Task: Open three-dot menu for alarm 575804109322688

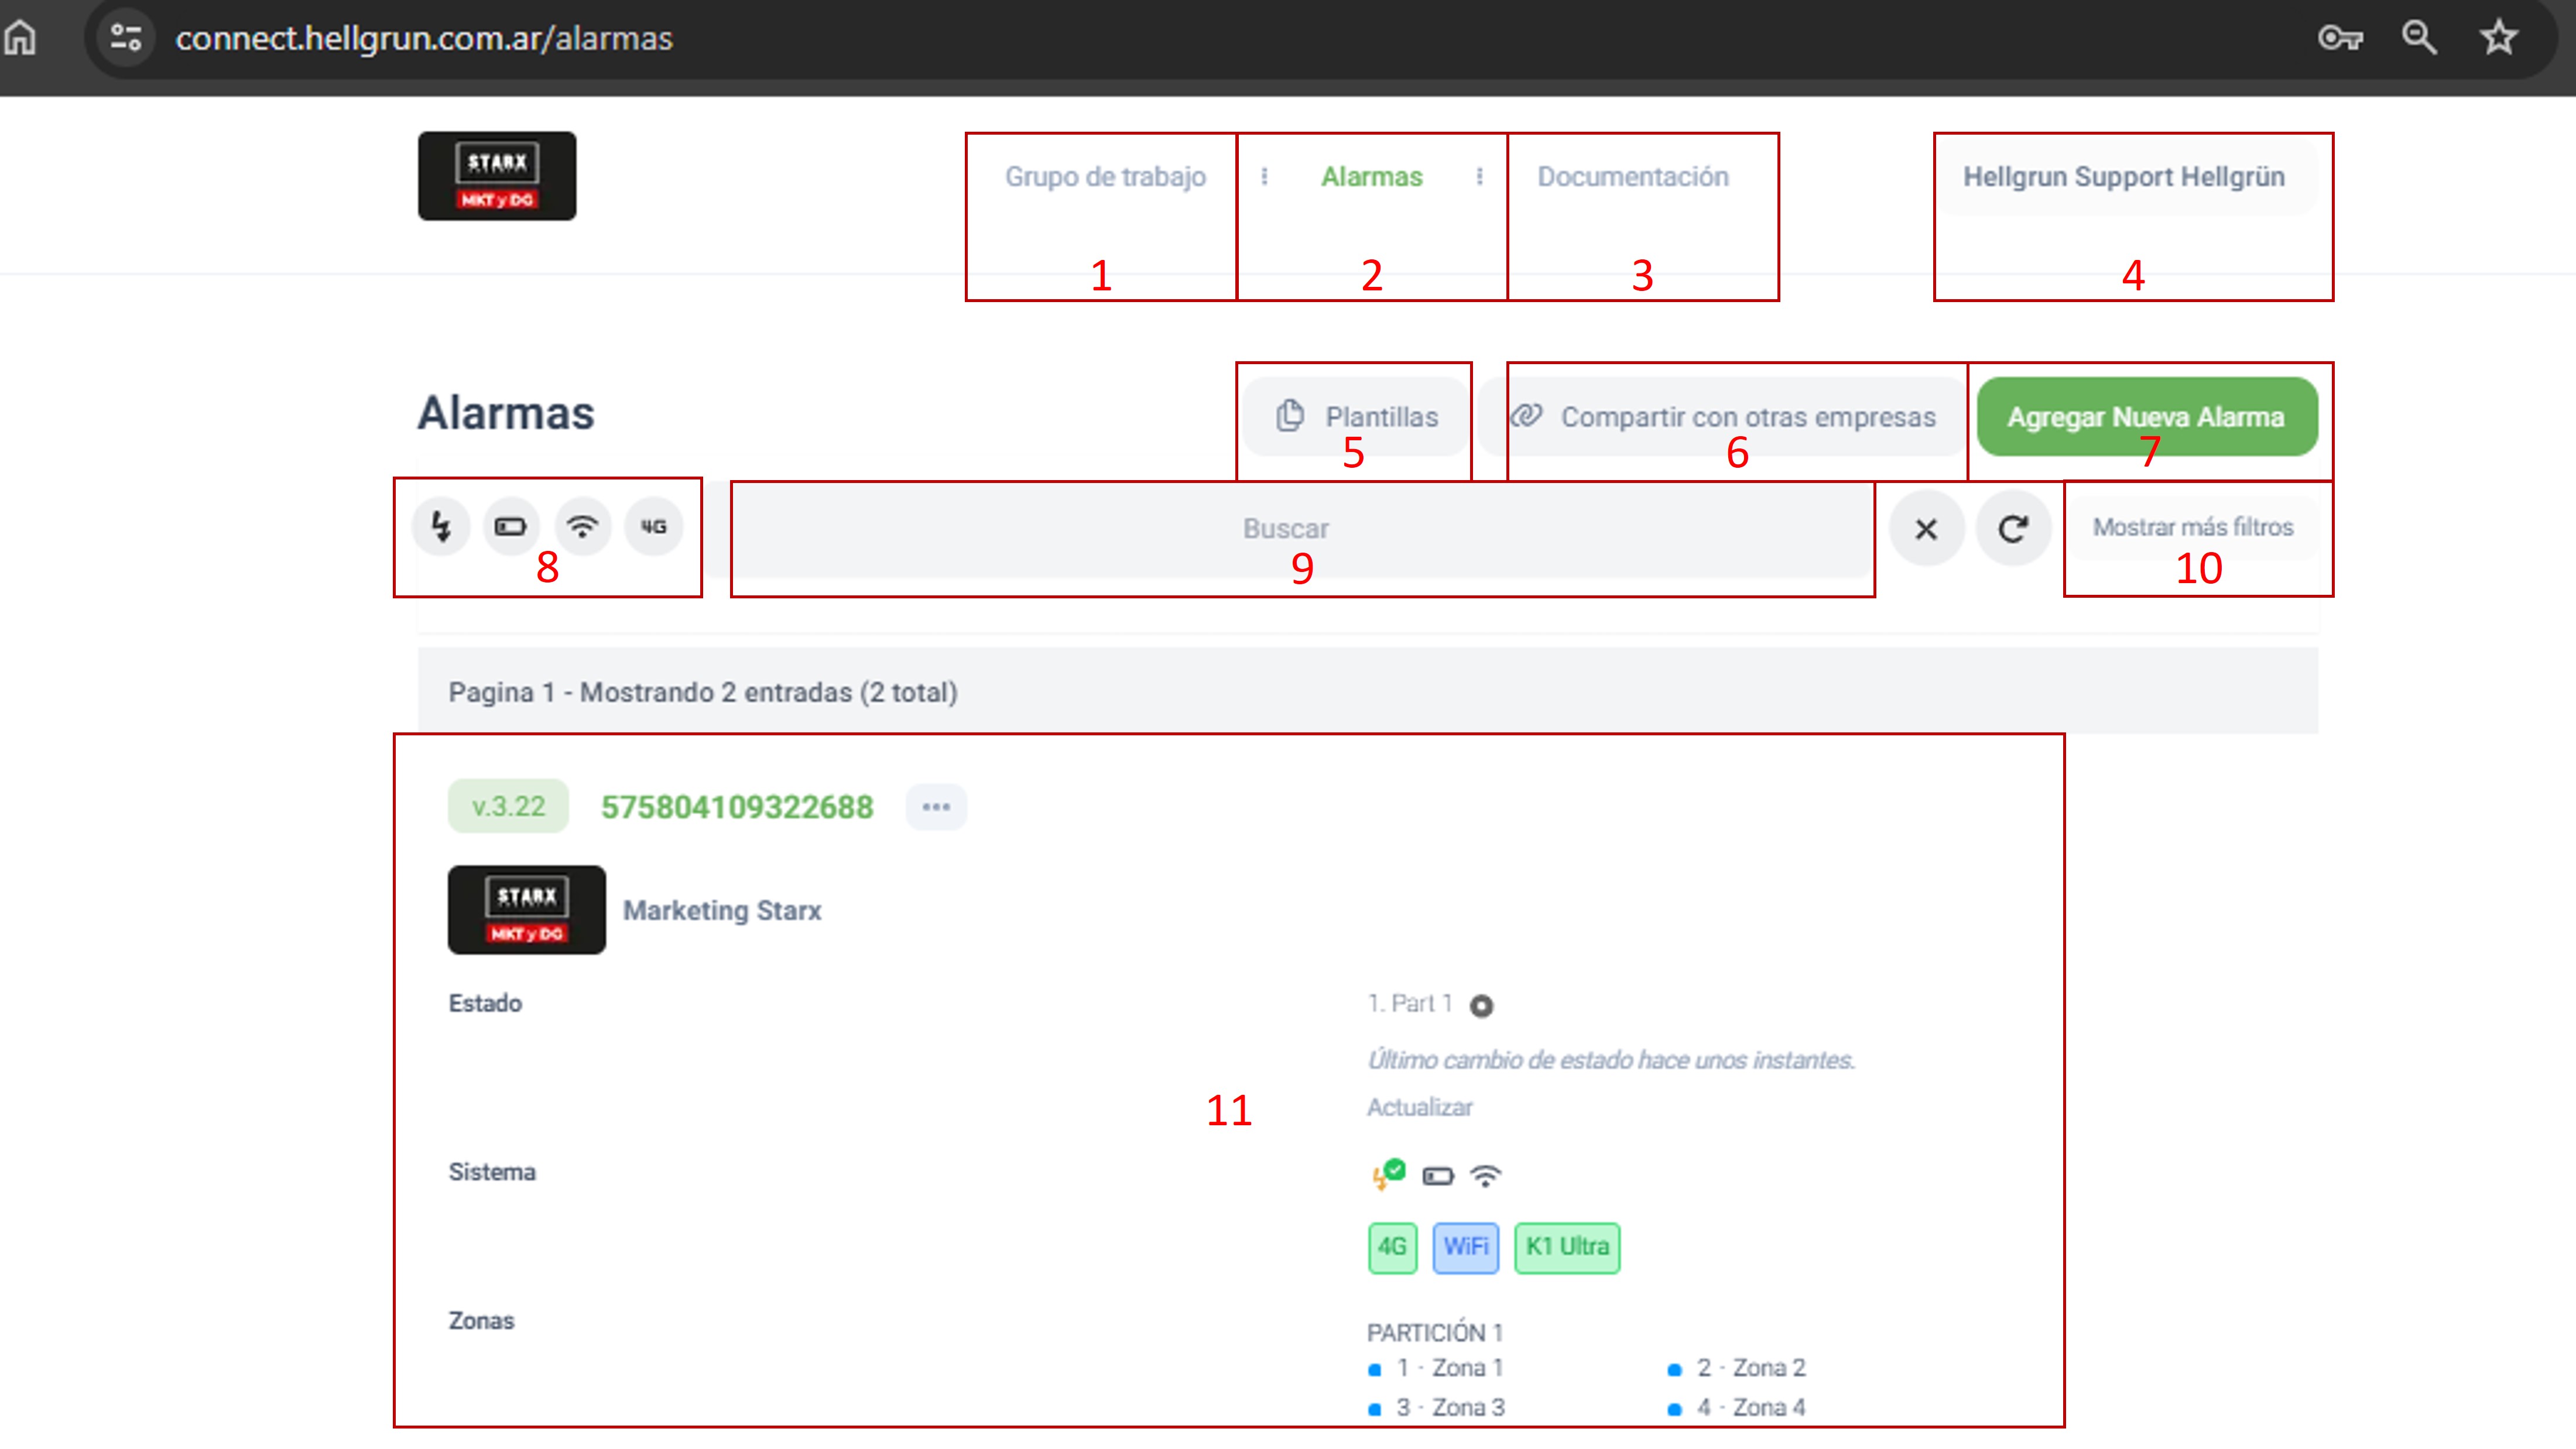Action: click(936, 807)
